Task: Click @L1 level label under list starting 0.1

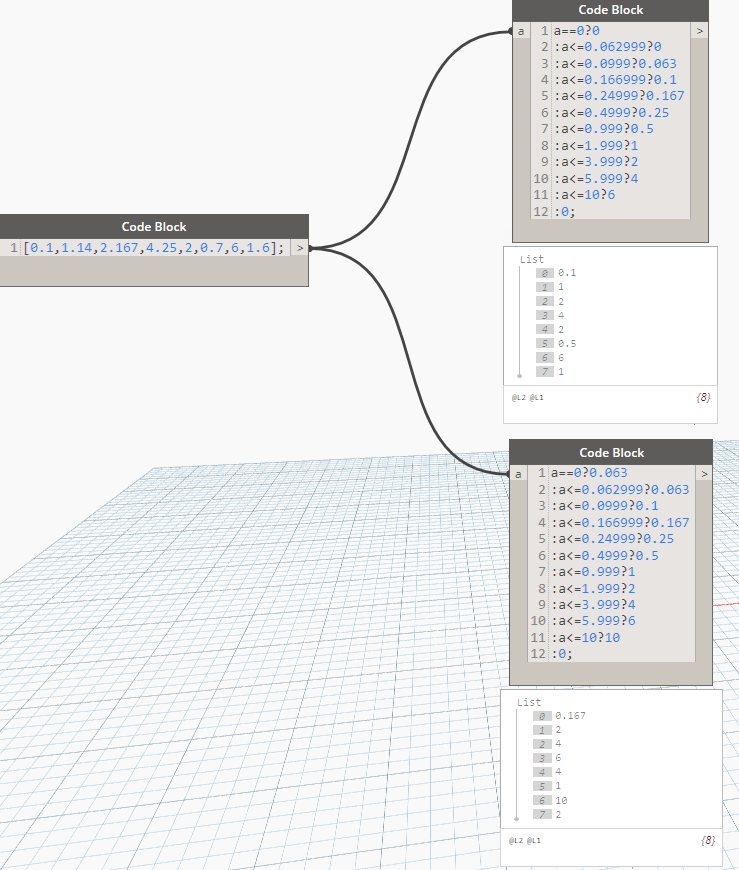Action: tap(536, 397)
